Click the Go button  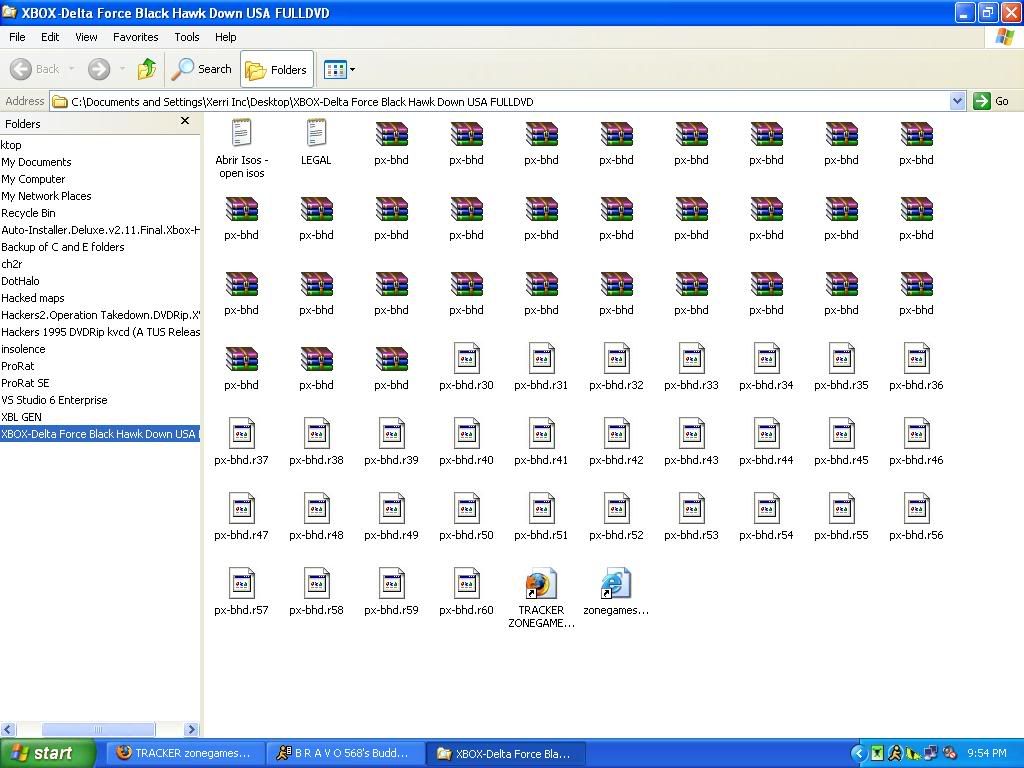991,101
